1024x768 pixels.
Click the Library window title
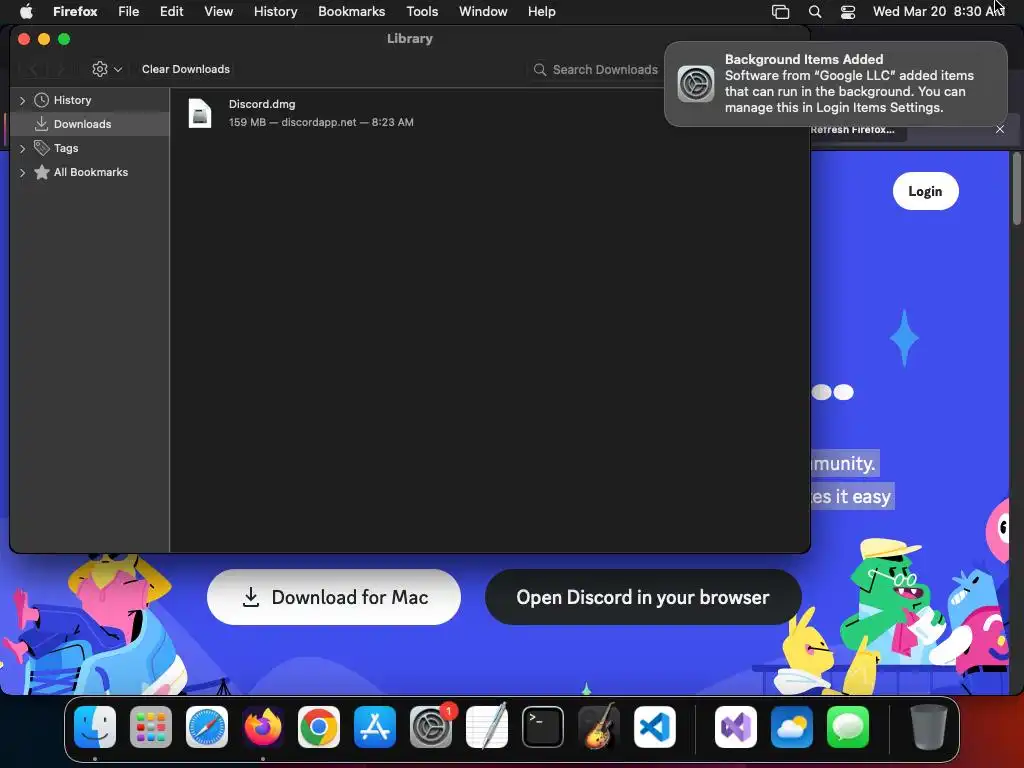pyautogui.click(x=409, y=39)
